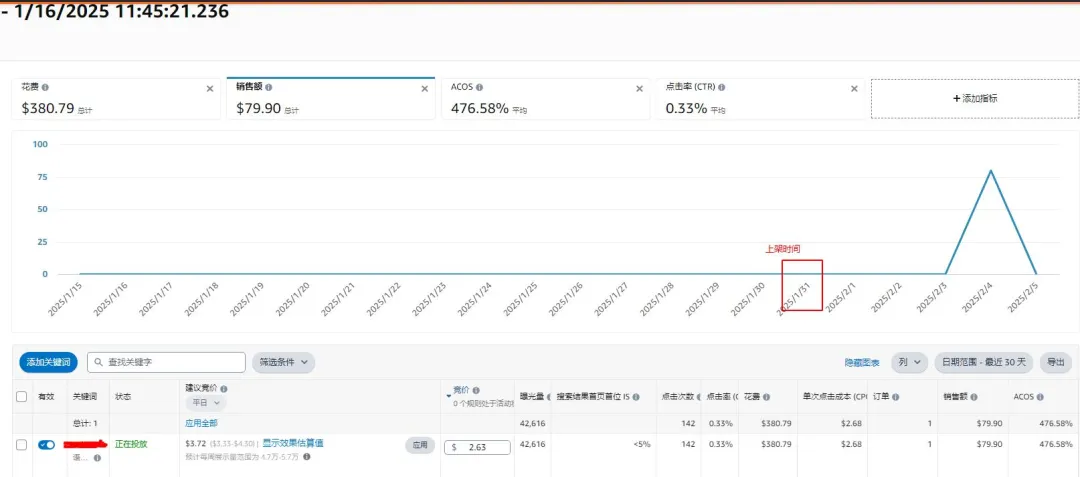Screen dimensions: 1080x477
Task: Click the $3.72 suggested bid value
Action: [x=196, y=444]
